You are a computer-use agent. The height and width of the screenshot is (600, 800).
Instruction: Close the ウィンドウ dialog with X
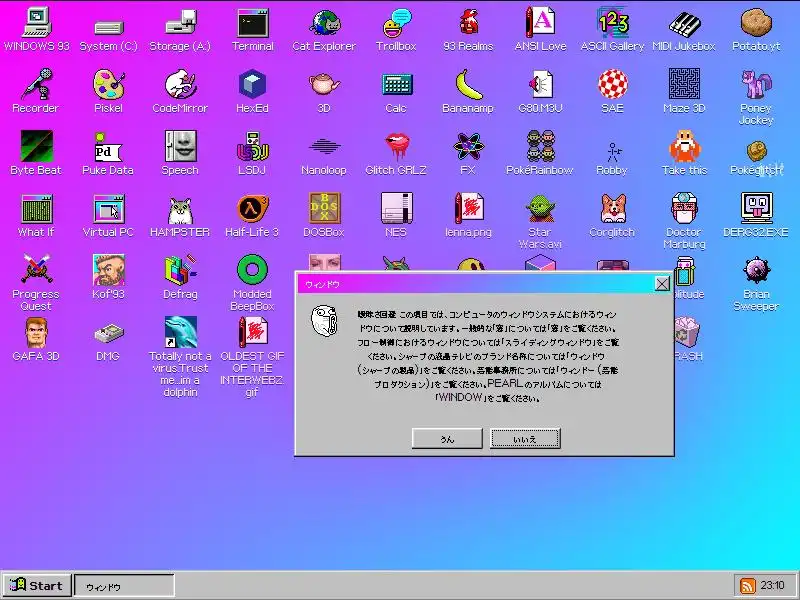pos(662,284)
